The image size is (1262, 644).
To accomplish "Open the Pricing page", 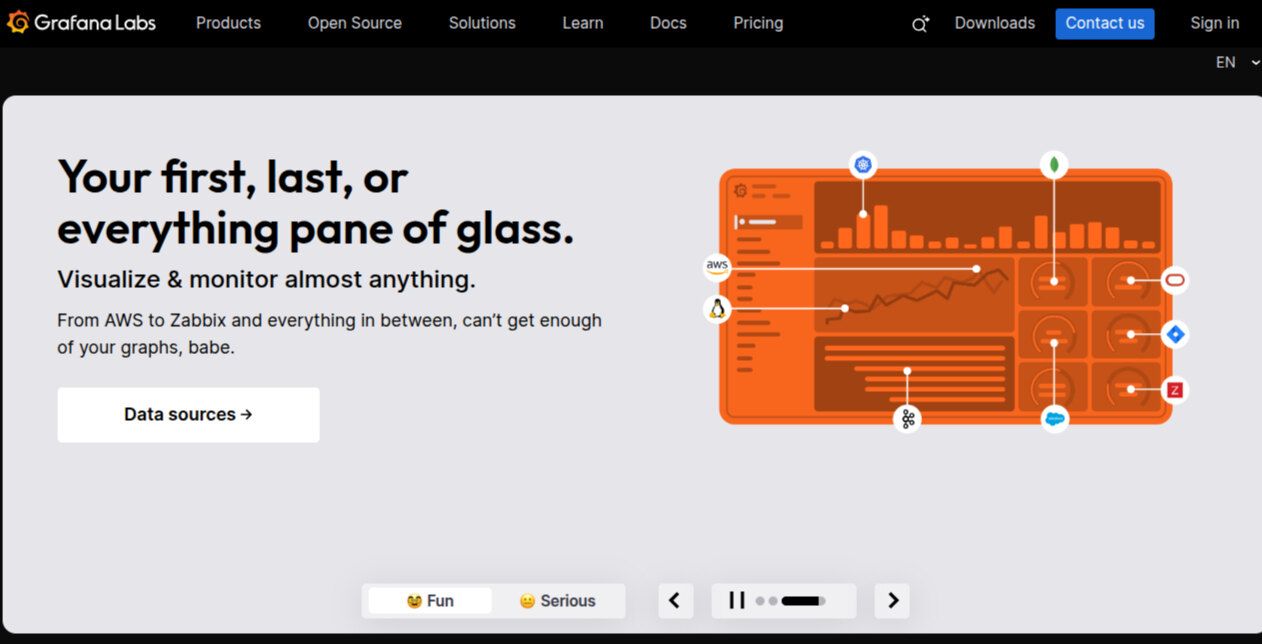I will (x=758, y=23).
